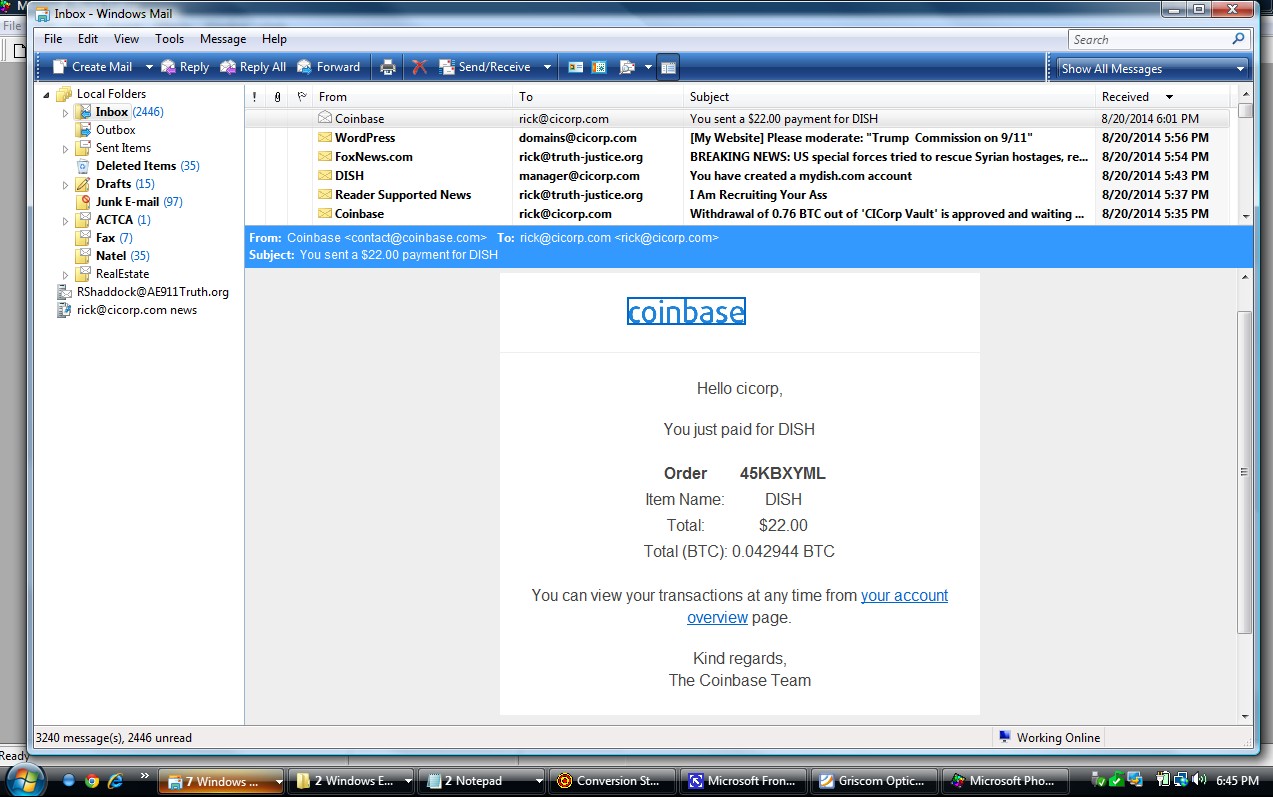Open the Tools menu

(x=169, y=39)
